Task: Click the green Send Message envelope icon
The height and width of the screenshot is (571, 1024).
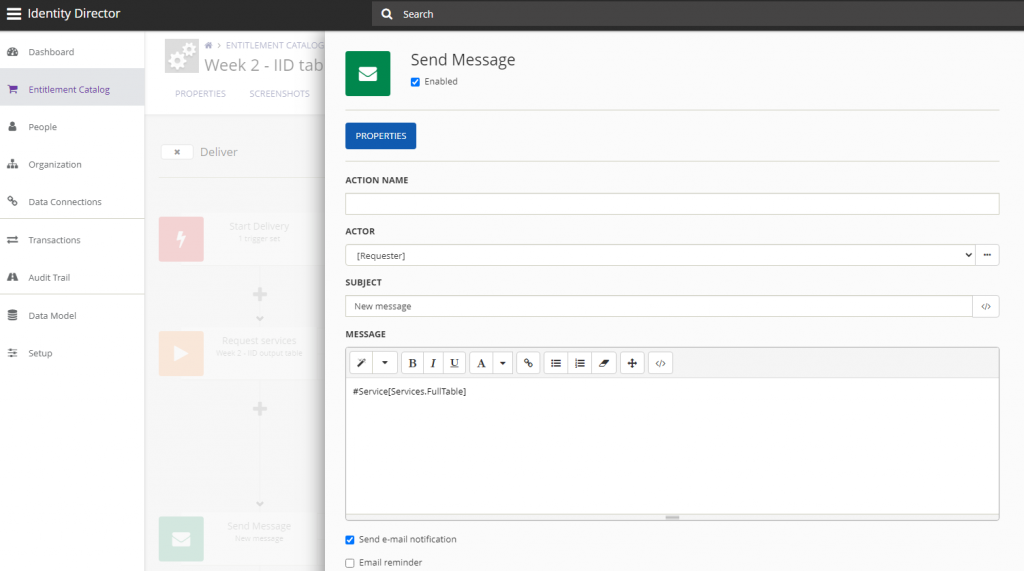Action: pyautogui.click(x=368, y=74)
